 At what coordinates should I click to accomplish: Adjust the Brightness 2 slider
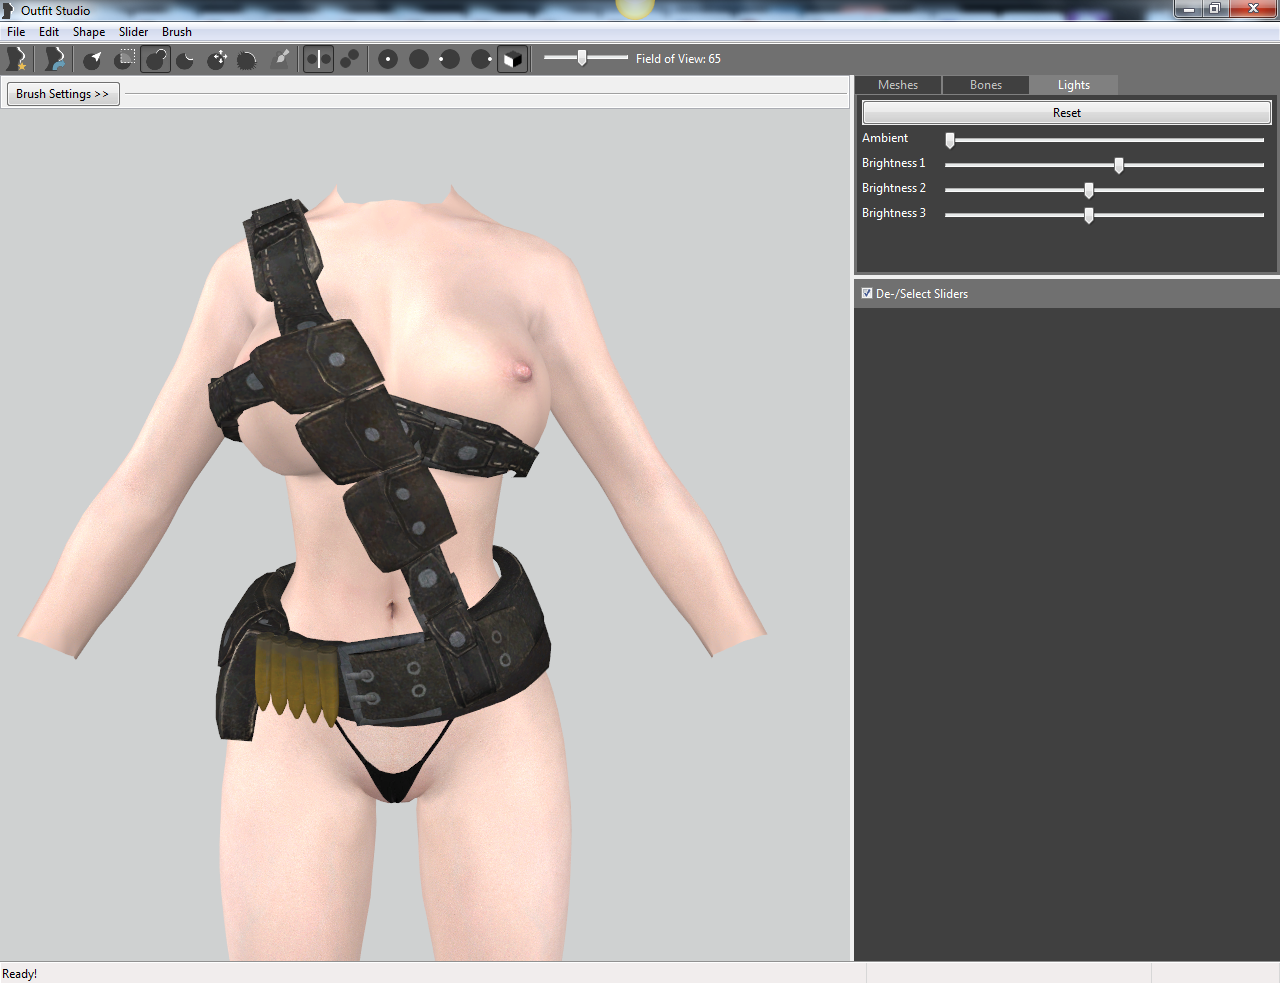point(1104,190)
